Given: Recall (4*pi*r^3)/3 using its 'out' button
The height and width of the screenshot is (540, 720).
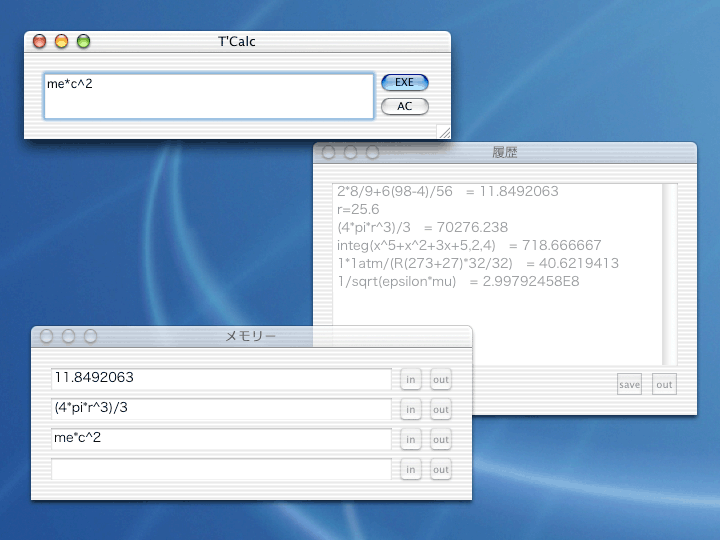Looking at the screenshot, I should tap(441, 410).
